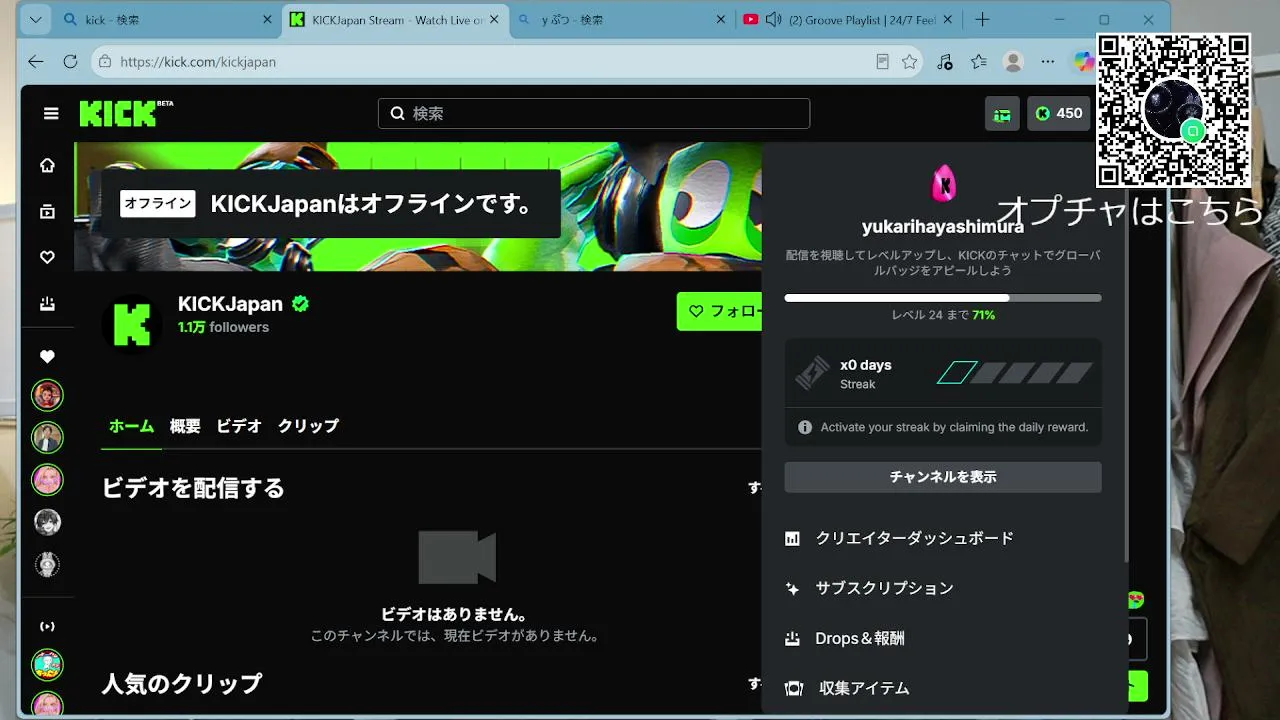Open the reader view icon in address bar
The height and width of the screenshot is (720, 1280).
coord(882,62)
